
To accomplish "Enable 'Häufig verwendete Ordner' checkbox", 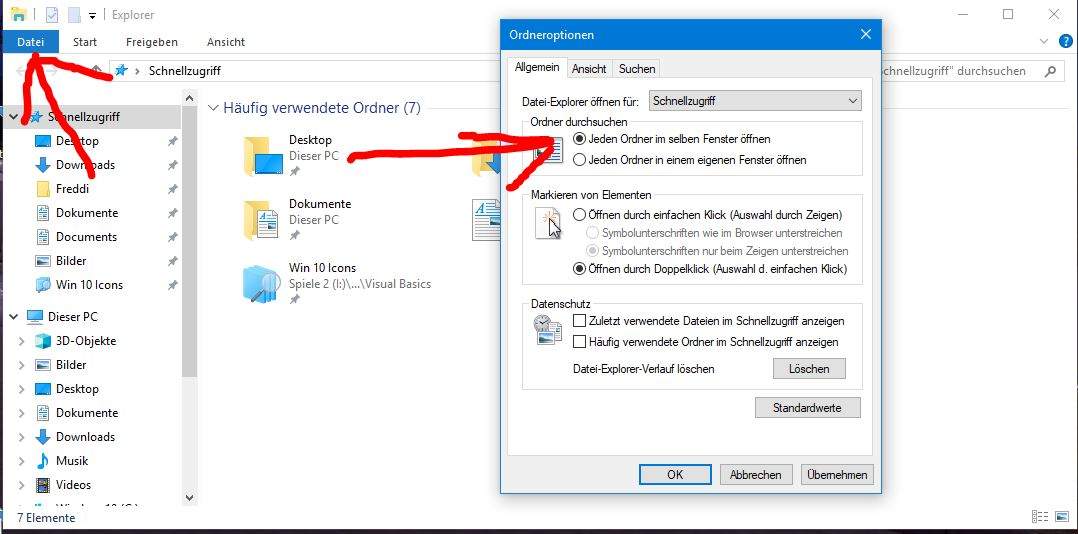I will 579,342.
